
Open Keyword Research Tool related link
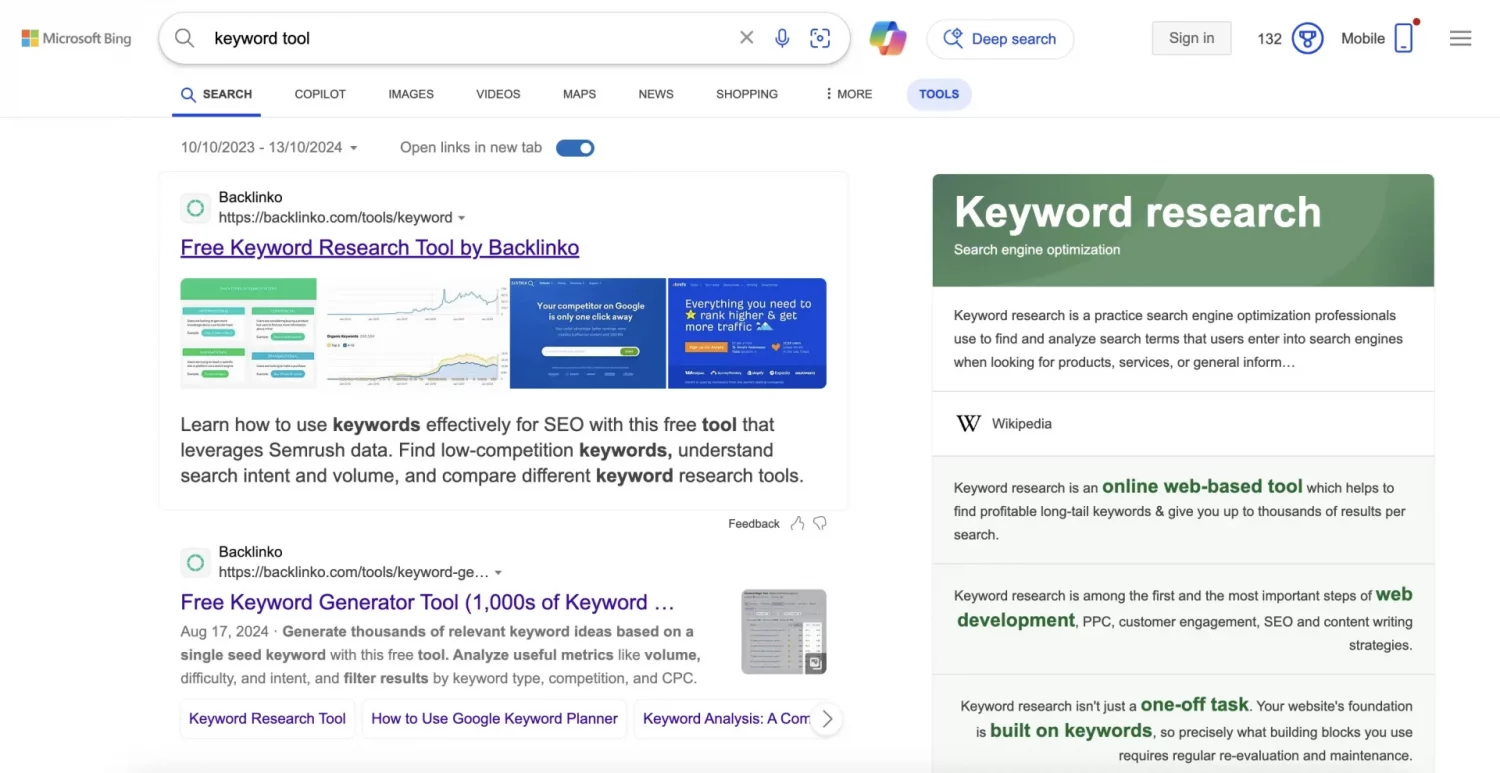(267, 718)
